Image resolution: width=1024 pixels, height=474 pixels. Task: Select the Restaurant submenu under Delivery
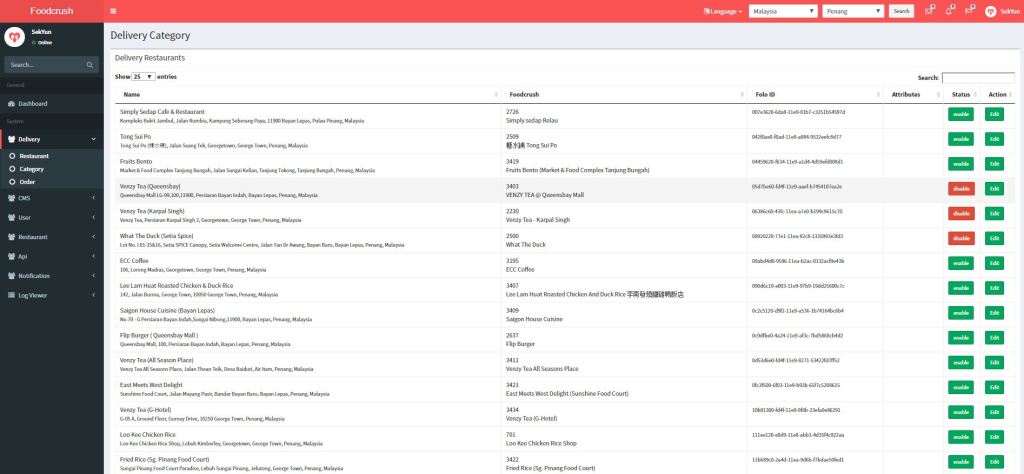point(34,156)
